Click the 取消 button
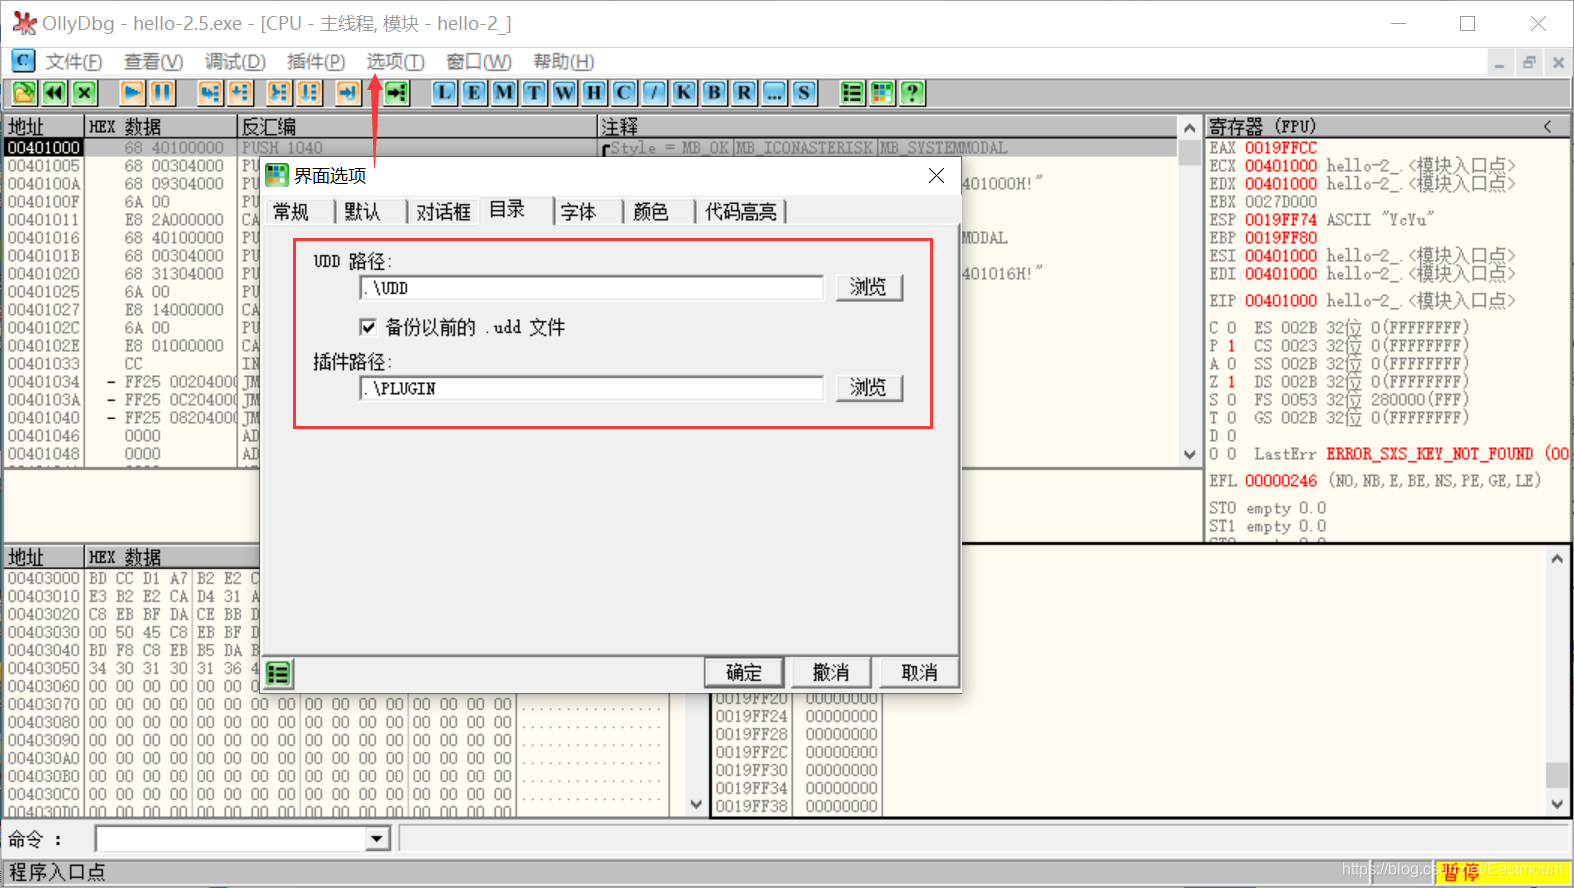1574x888 pixels. pos(919,672)
